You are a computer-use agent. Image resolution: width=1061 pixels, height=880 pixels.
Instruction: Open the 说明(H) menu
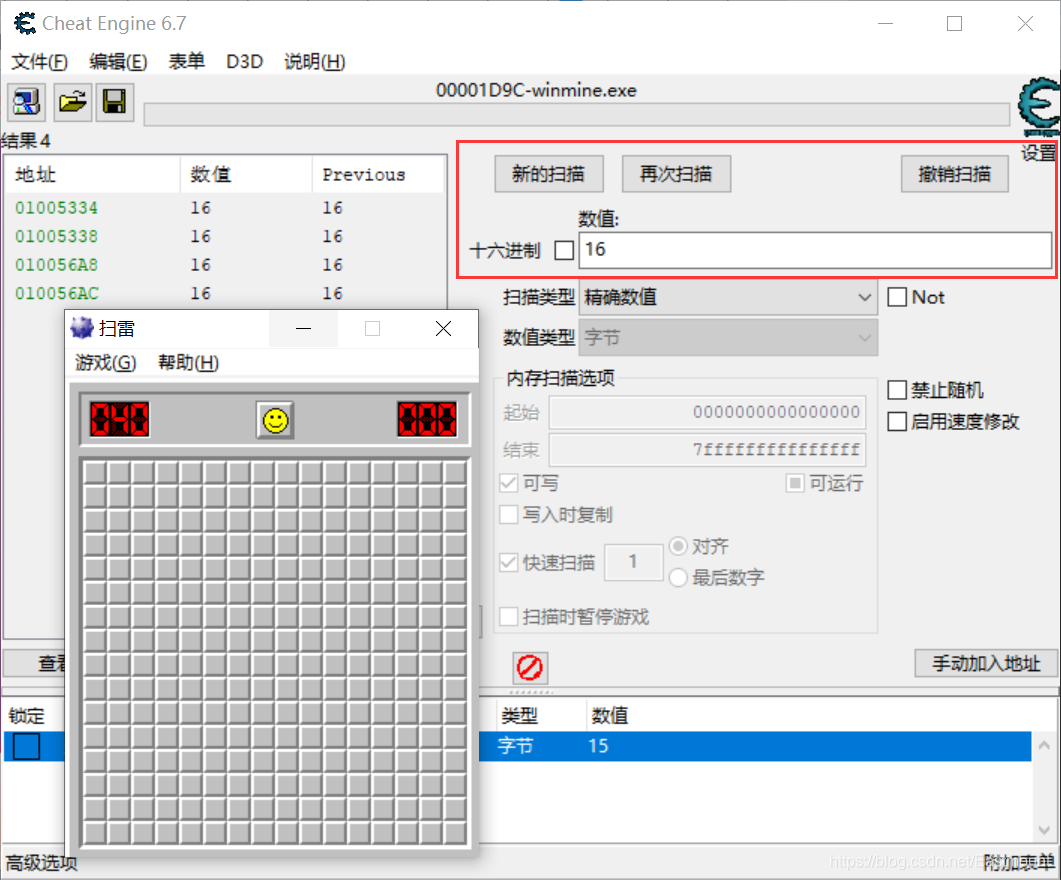coord(315,62)
